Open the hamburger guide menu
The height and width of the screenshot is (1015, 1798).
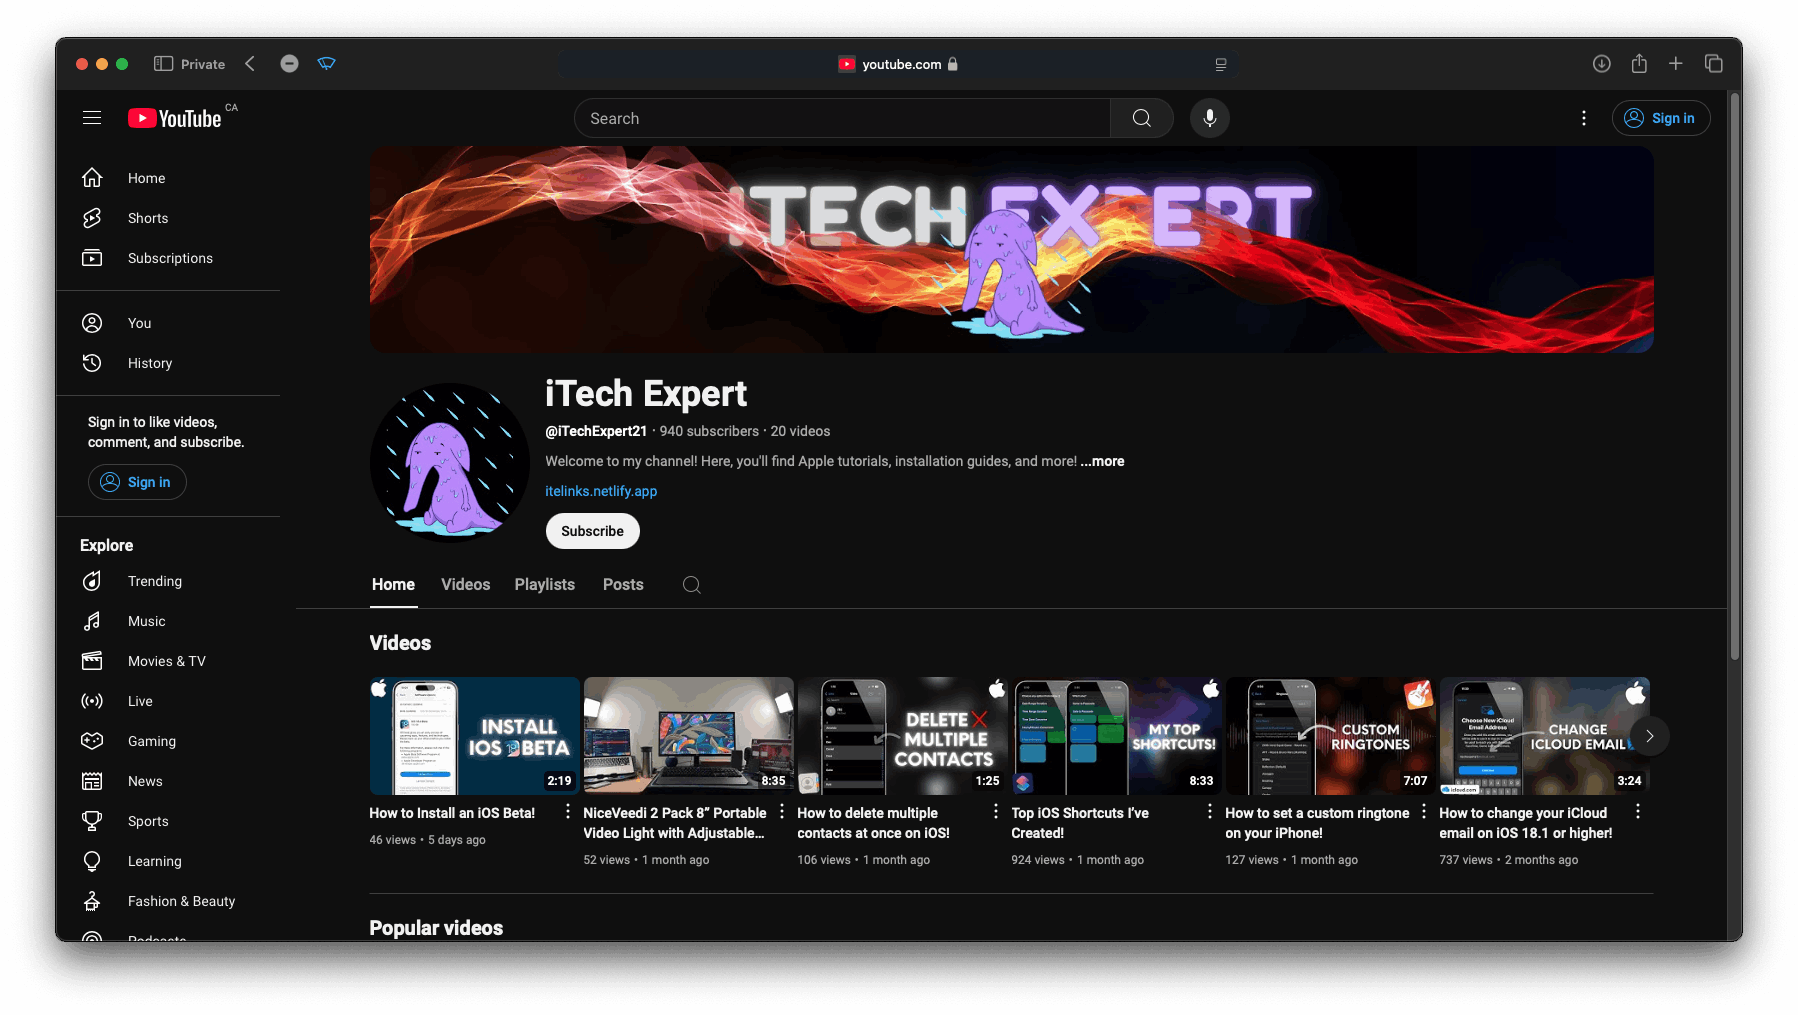coord(92,118)
